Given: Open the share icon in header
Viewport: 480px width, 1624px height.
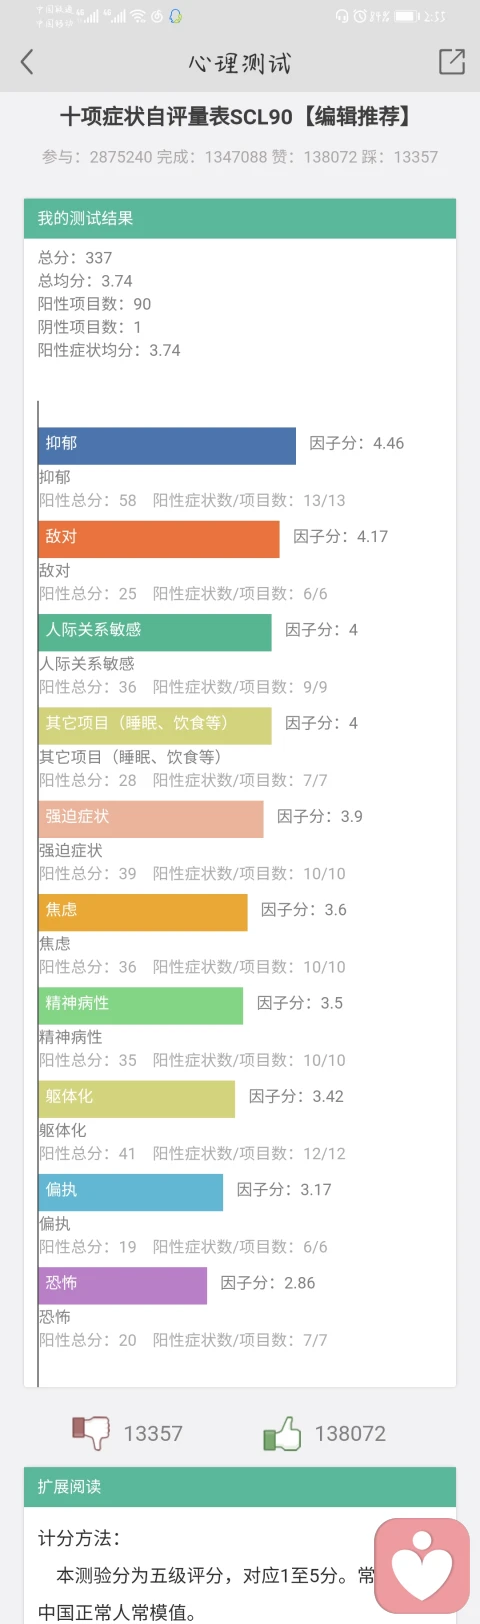Looking at the screenshot, I should click(x=452, y=62).
